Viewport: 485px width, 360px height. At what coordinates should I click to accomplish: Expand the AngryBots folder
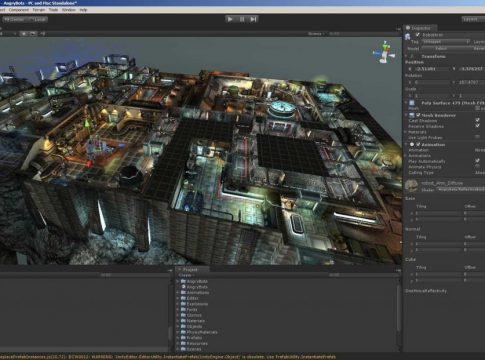178,281
